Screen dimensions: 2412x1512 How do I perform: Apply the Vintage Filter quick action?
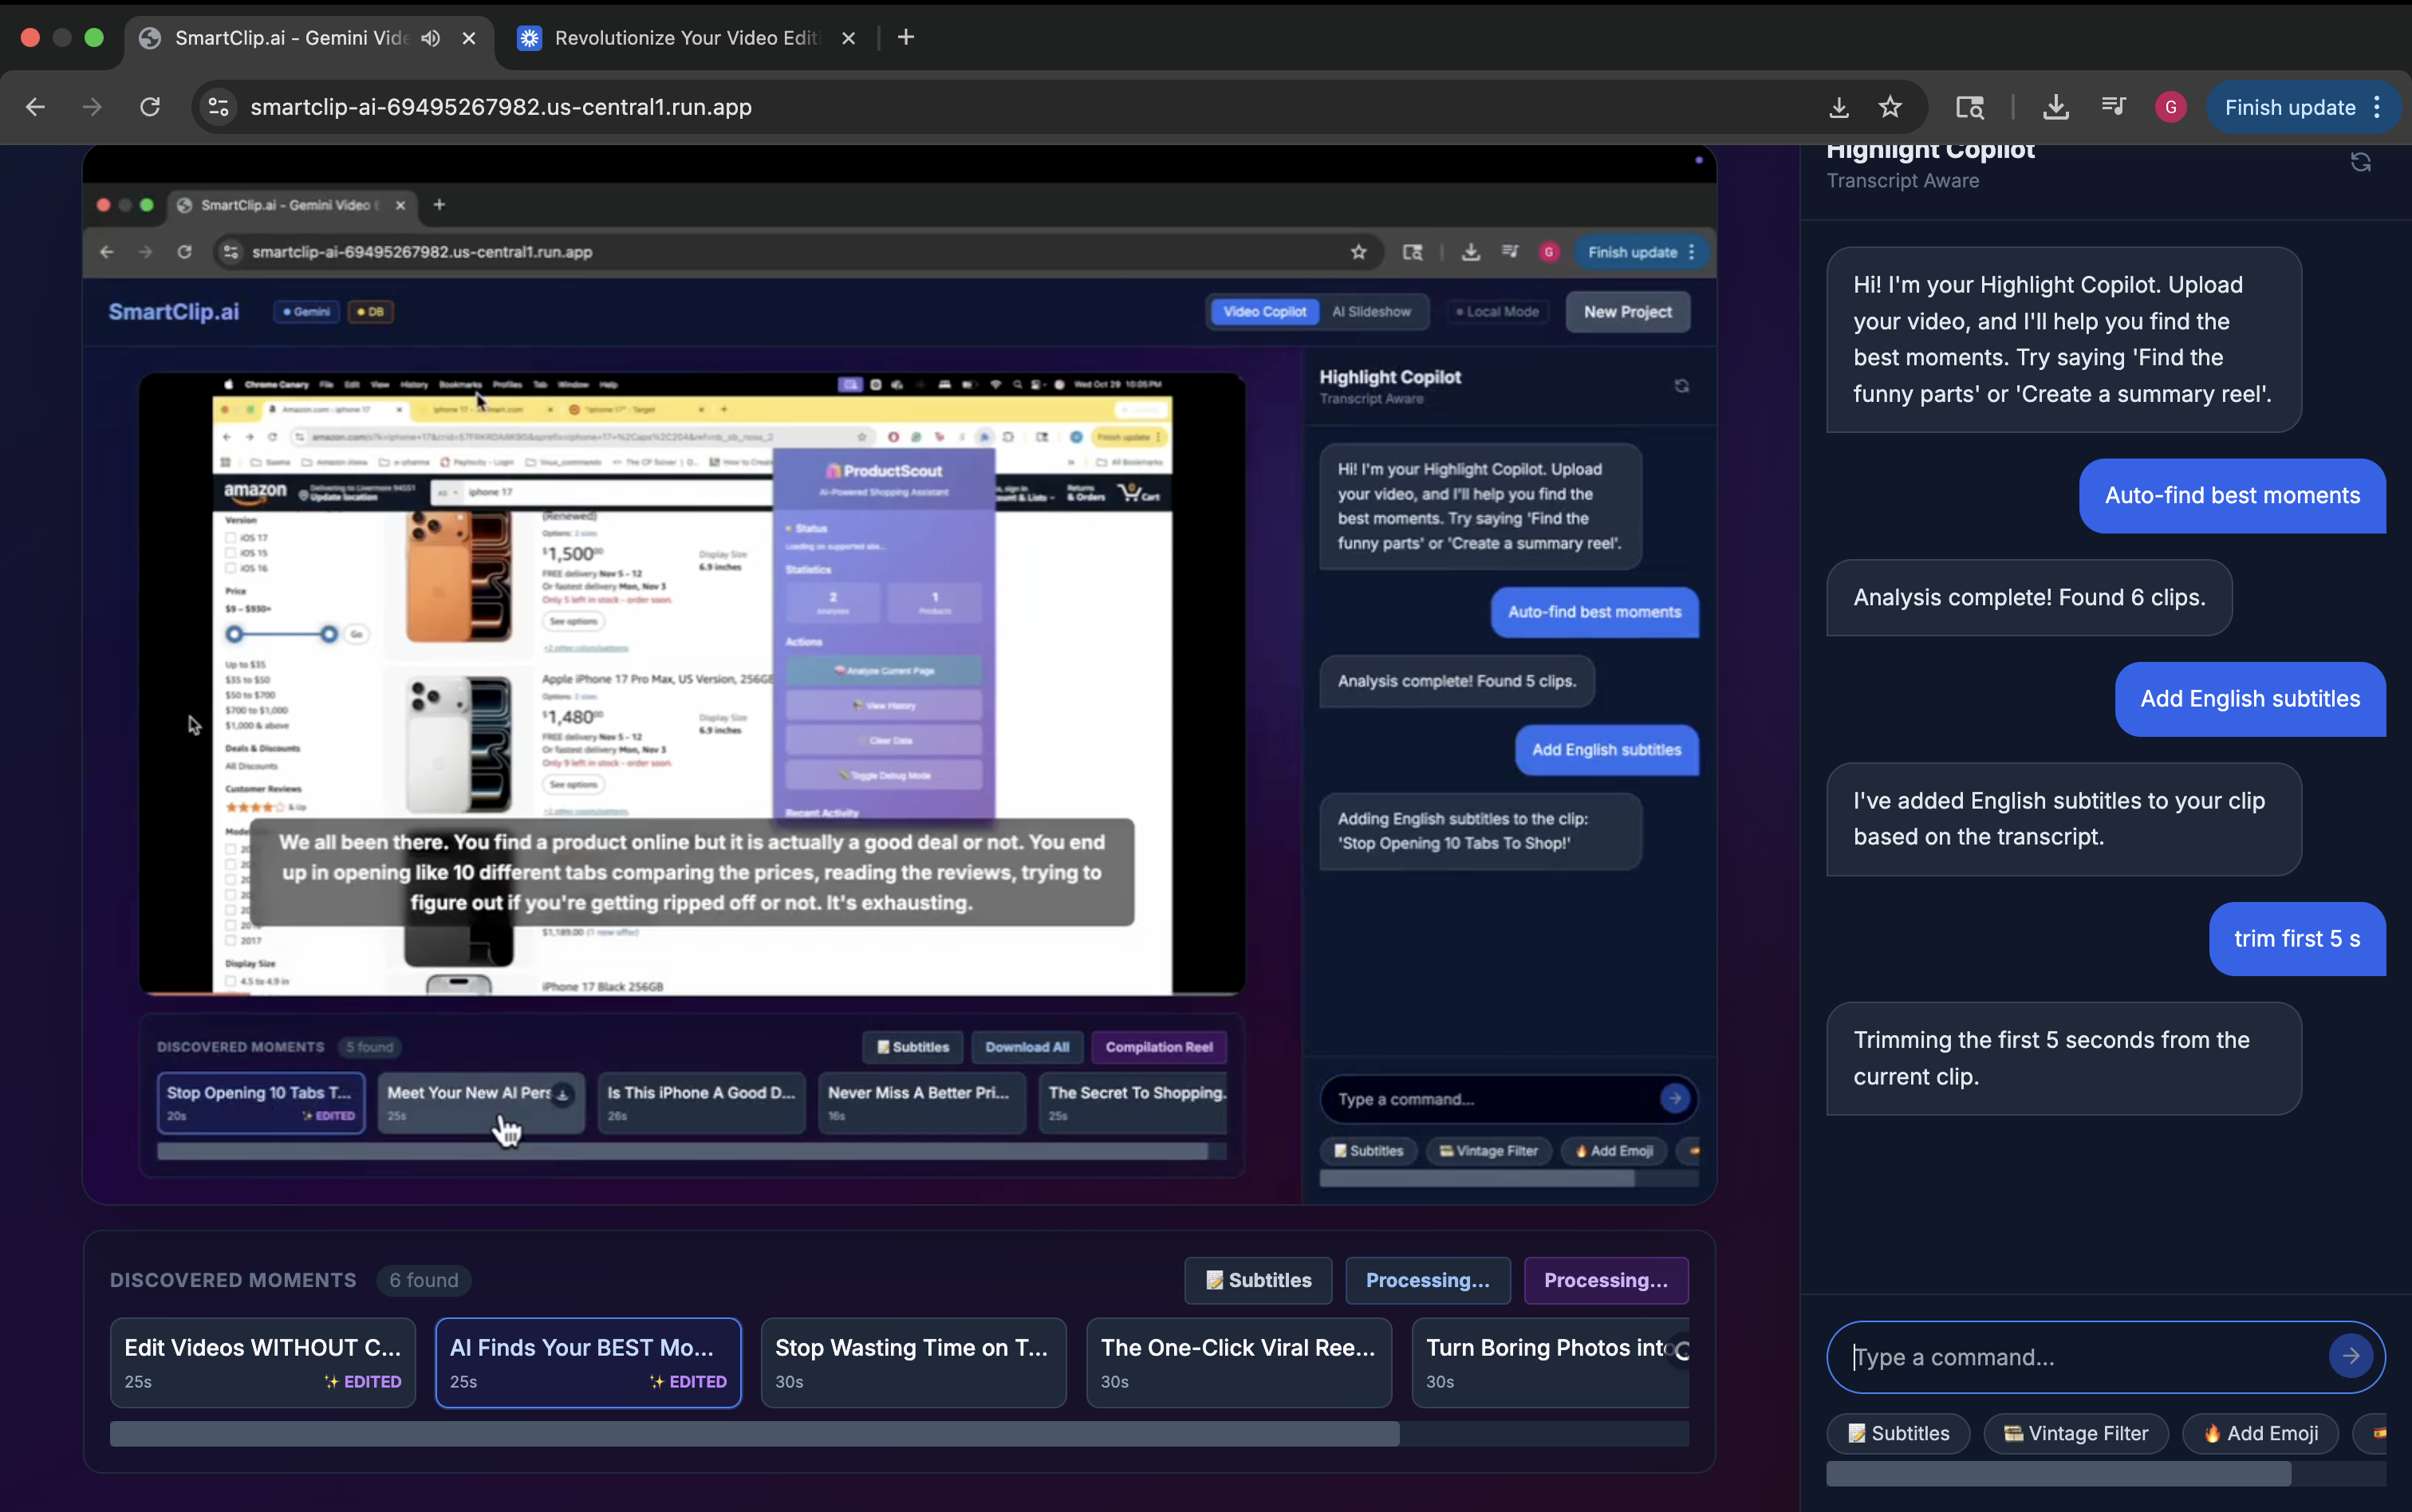click(2075, 1433)
